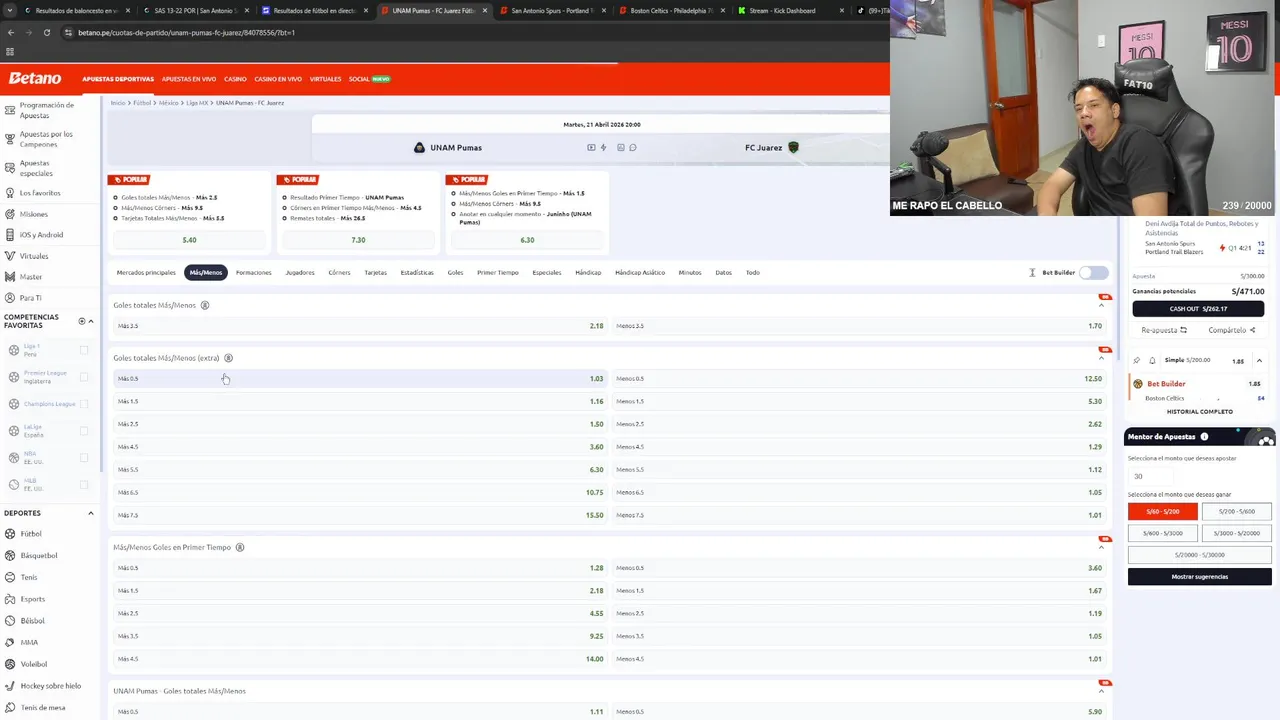Collapse the Goles totales Más/Menos market
Image resolution: width=1280 pixels, height=720 pixels.
pos(1101,305)
